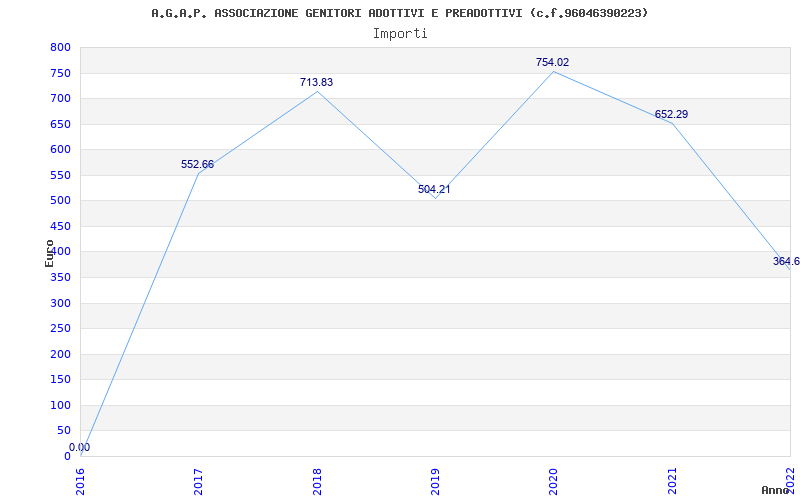Select the 650 y-axis tick label

(60, 124)
